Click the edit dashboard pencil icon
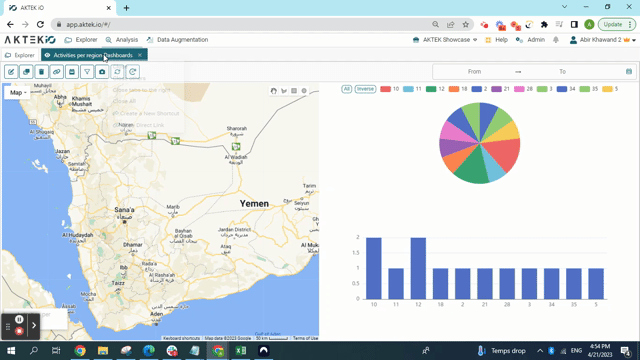The height and width of the screenshot is (360, 640). (x=11, y=72)
